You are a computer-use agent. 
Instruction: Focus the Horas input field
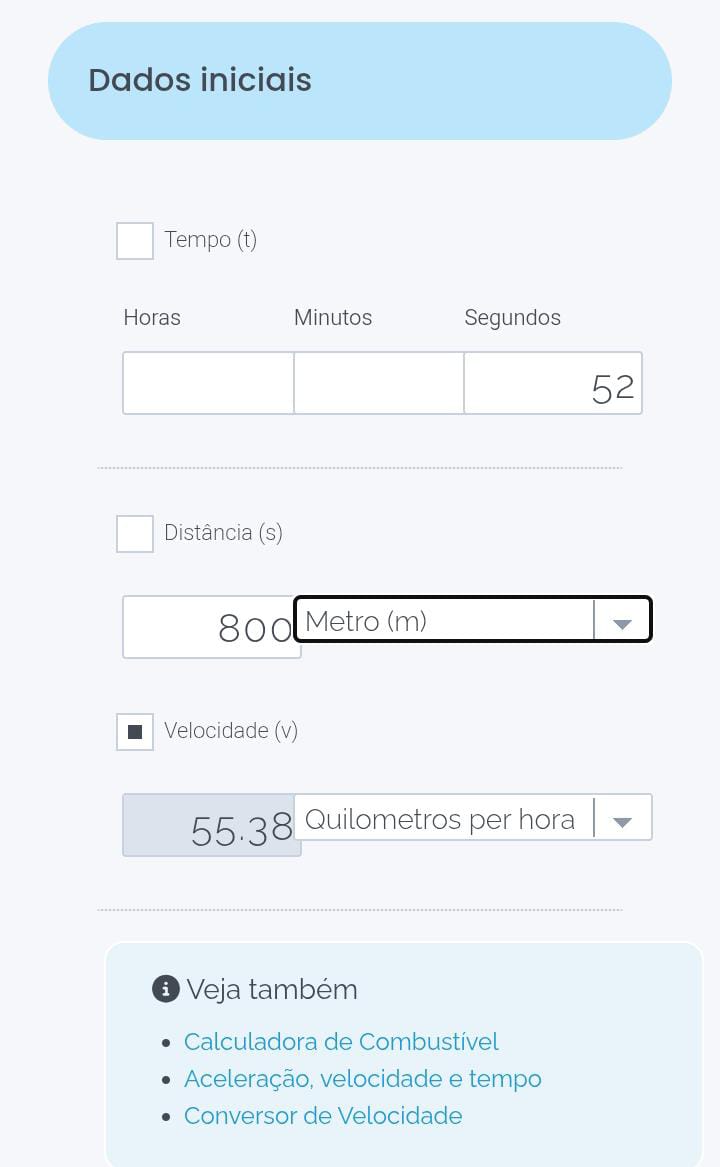[x=208, y=383]
